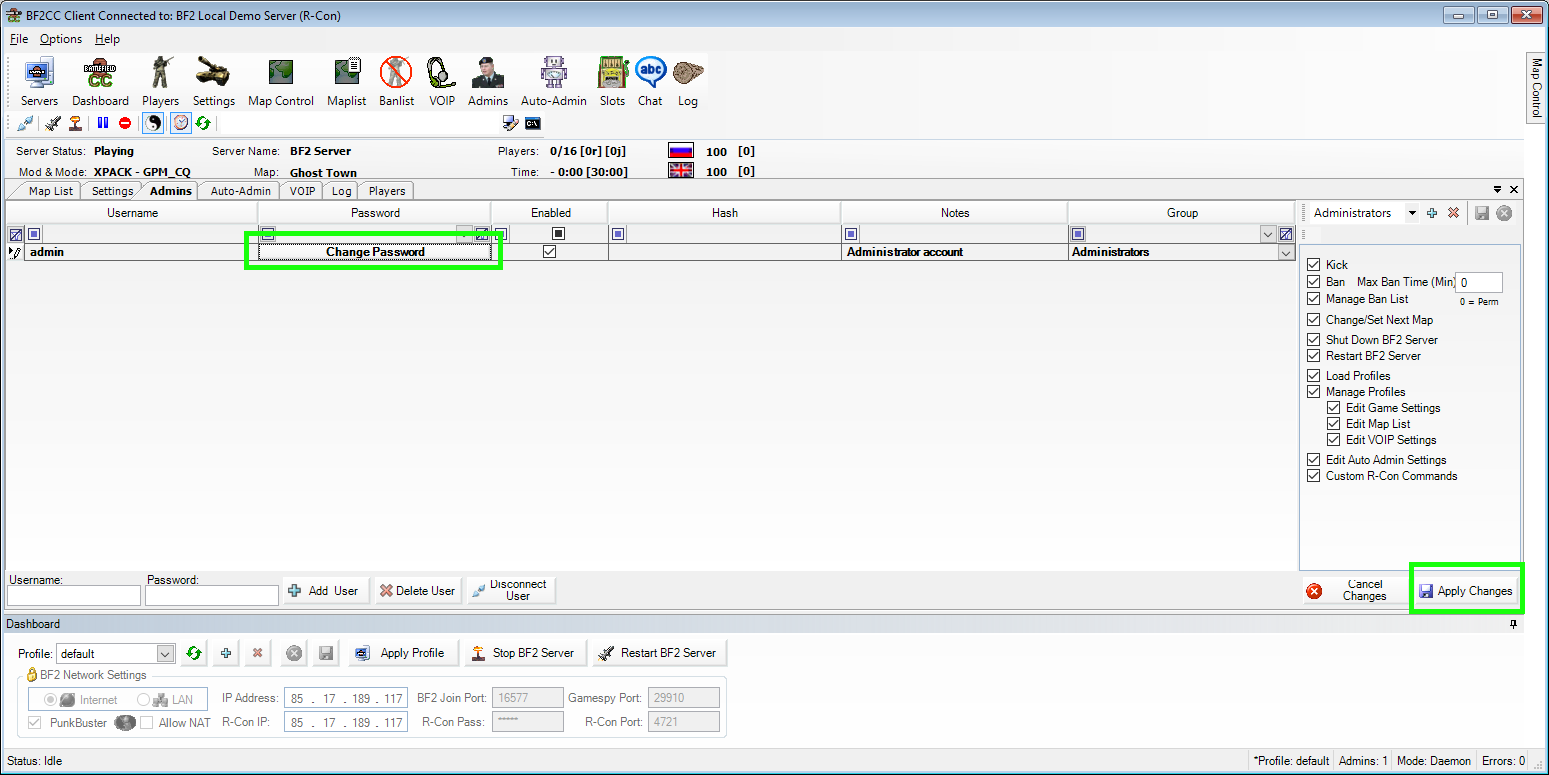Viewport: 1549px width, 775px height.
Task: Refresh the dashboard profile list
Action: tap(194, 653)
